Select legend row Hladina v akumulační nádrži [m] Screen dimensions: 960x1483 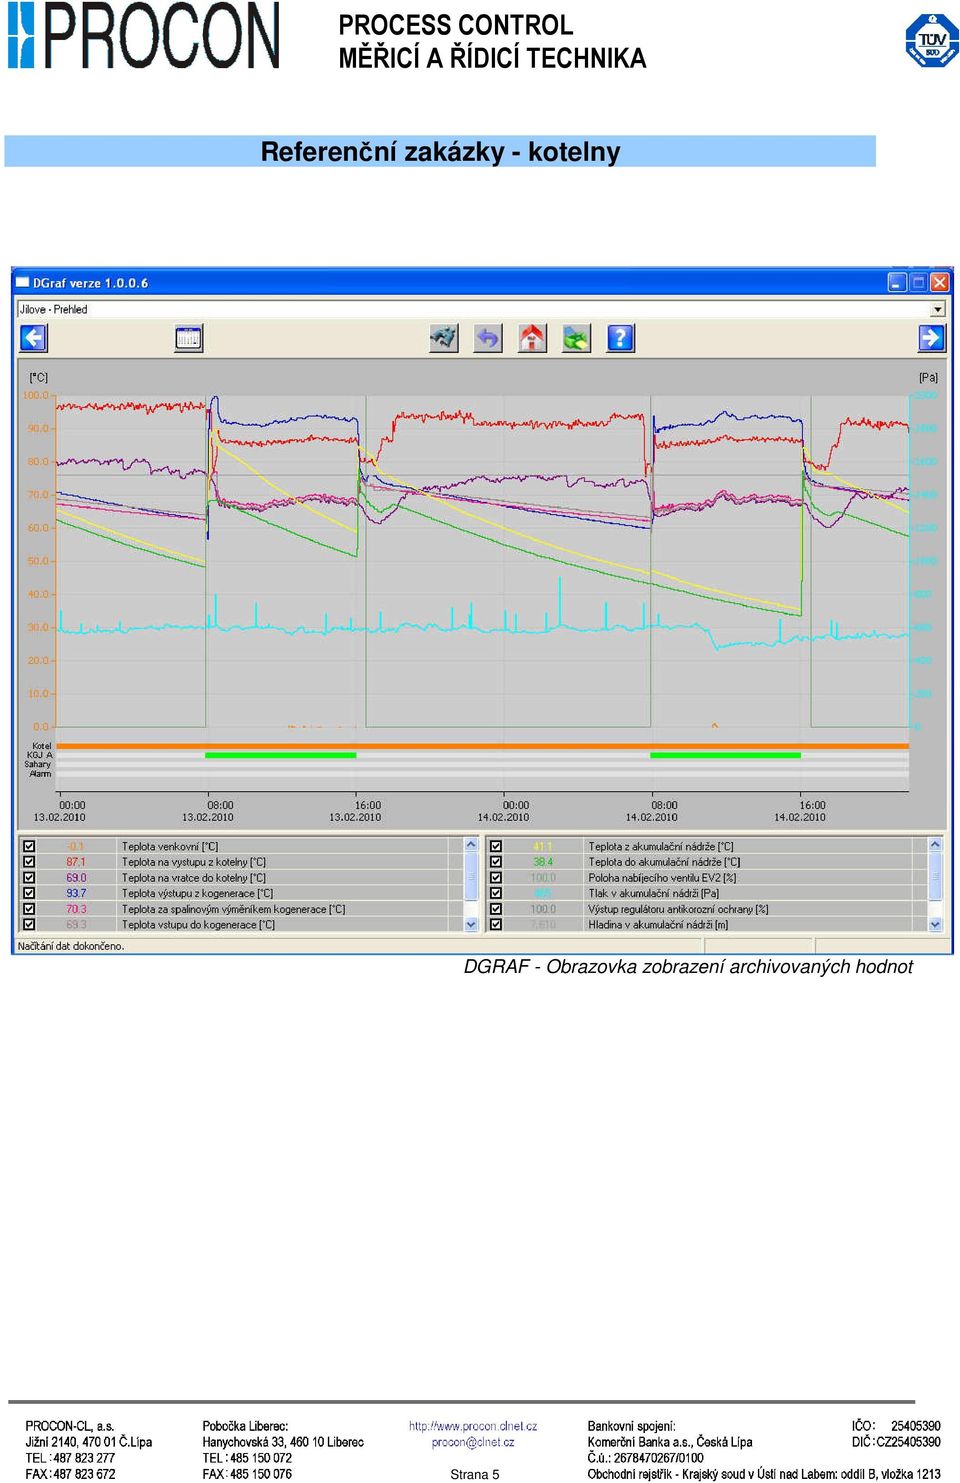pyautogui.click(x=706, y=925)
